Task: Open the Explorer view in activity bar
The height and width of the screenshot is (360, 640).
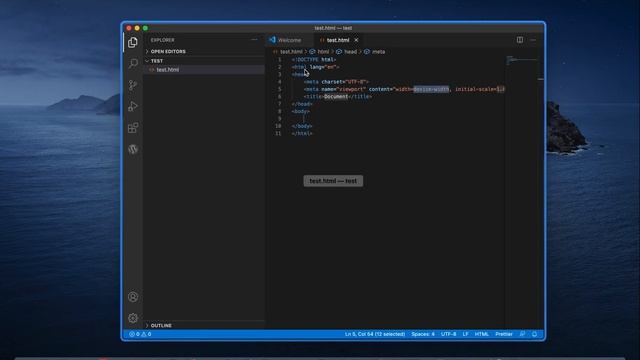Action: (x=133, y=42)
